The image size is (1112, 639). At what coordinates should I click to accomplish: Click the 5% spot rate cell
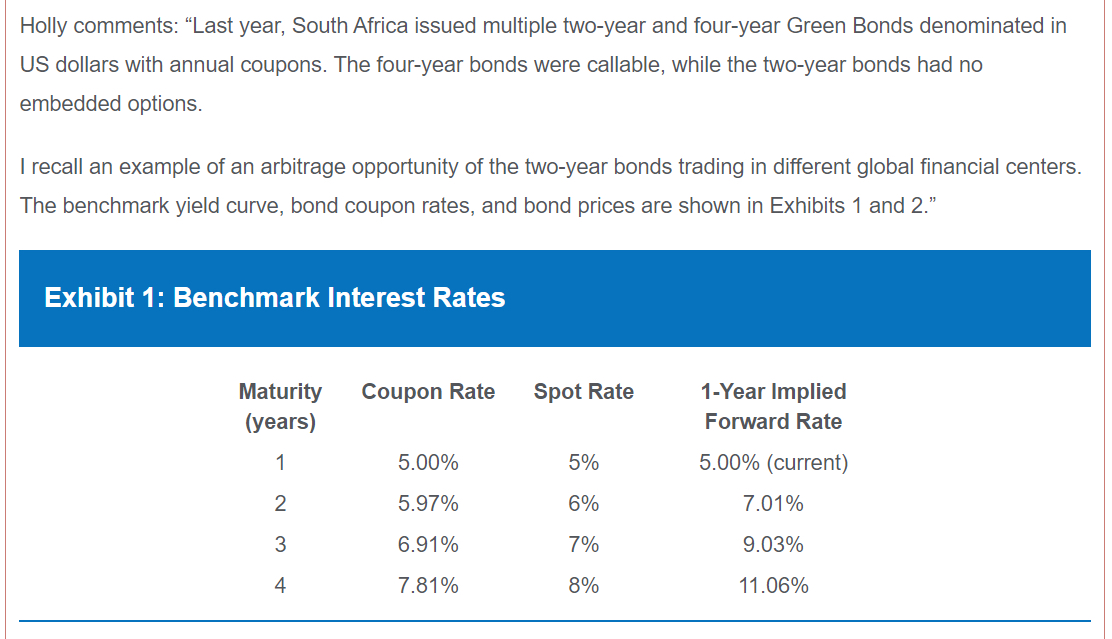click(x=584, y=463)
